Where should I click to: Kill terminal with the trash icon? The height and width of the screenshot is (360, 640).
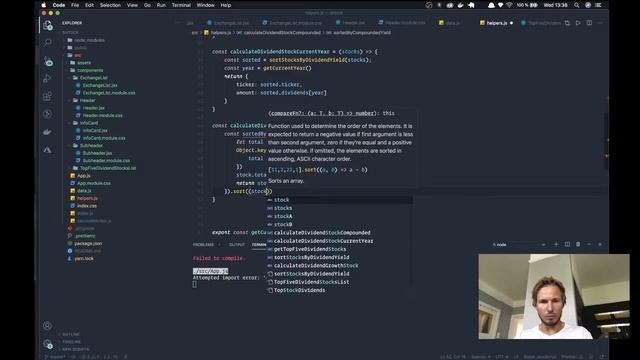pos(578,244)
